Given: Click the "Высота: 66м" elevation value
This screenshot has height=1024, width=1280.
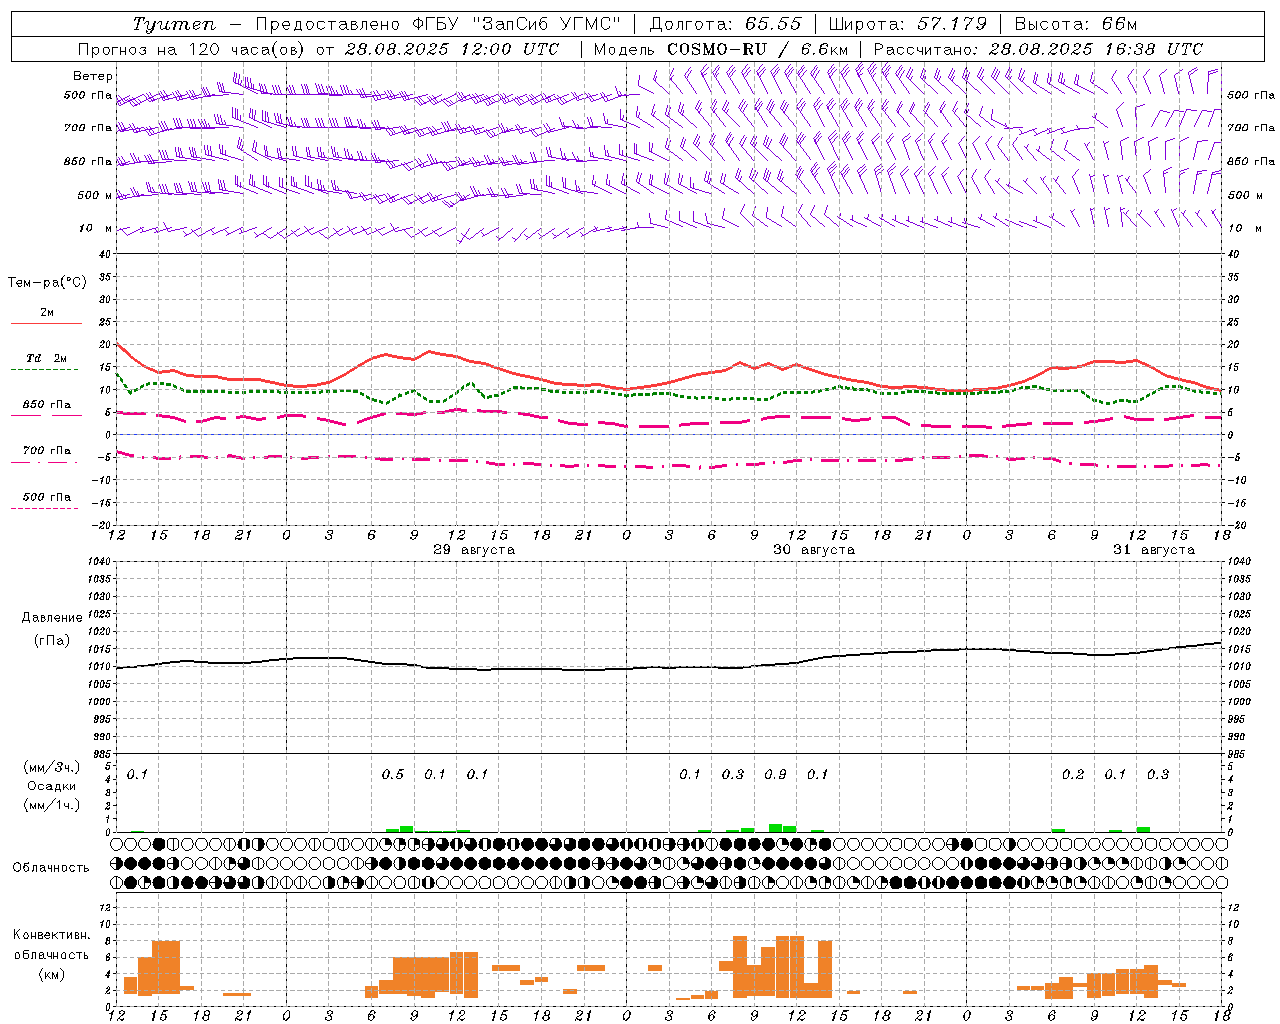Looking at the screenshot, I should tap(1075, 24).
